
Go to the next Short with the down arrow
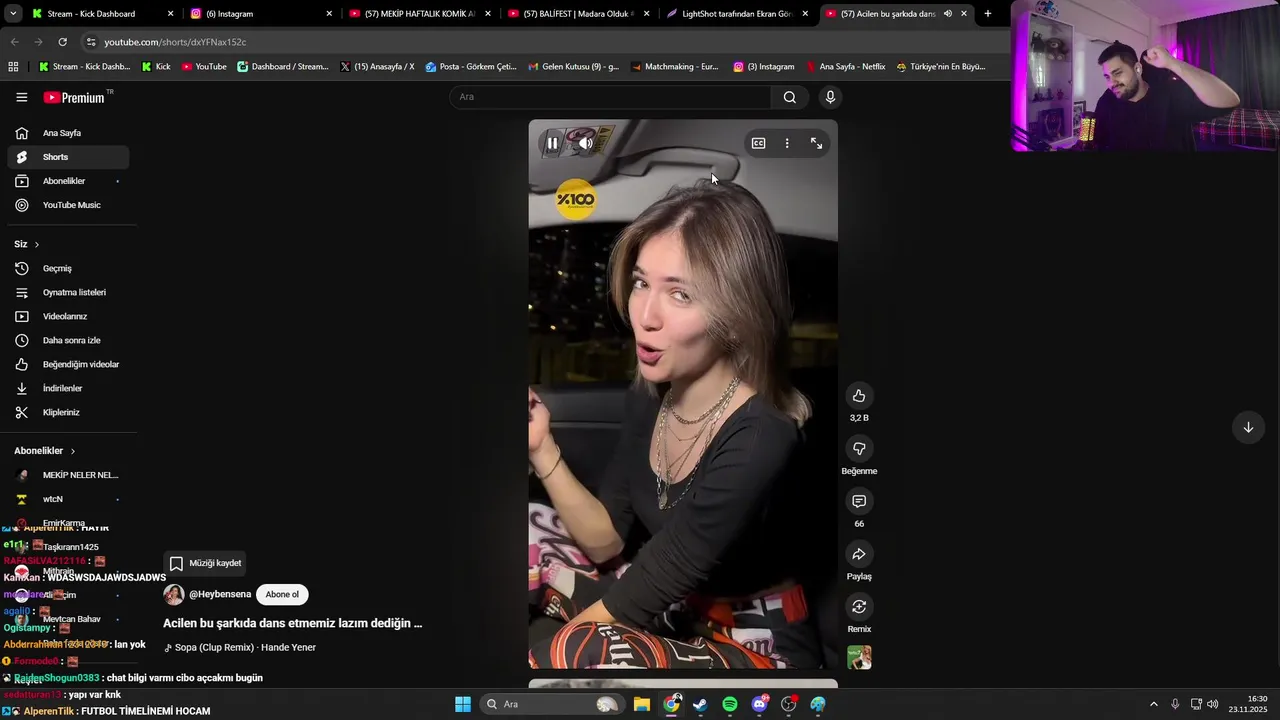click(x=1248, y=427)
